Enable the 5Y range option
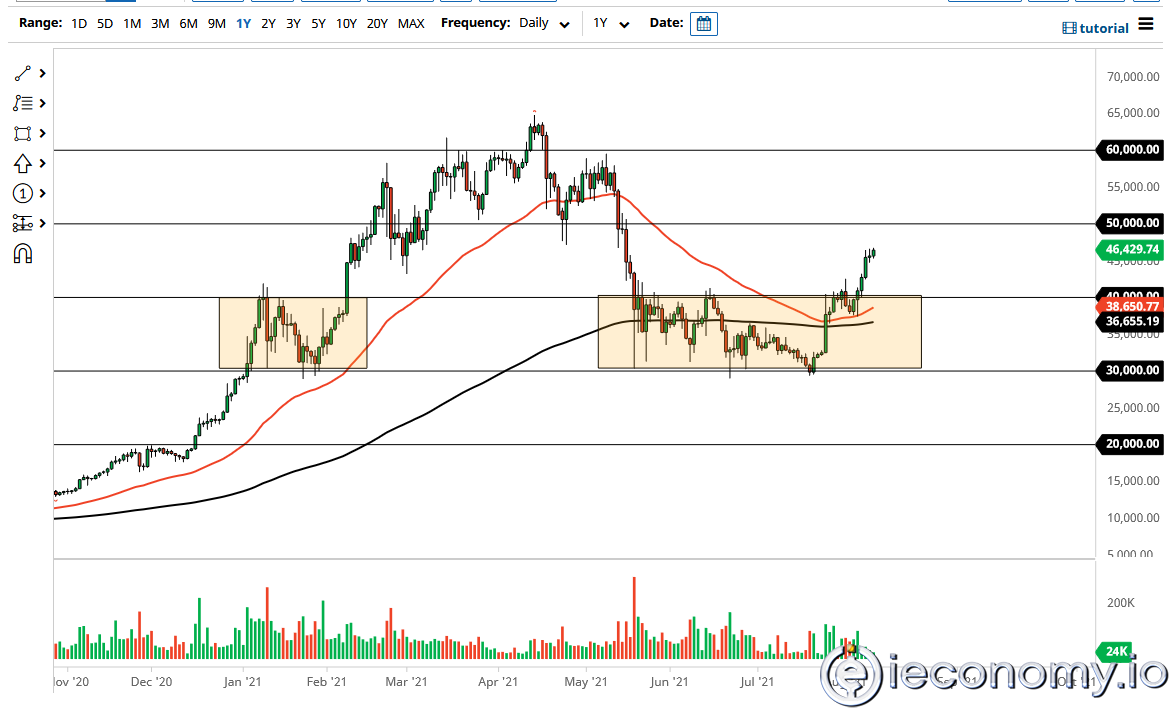The height and width of the screenshot is (708, 1170). point(317,23)
